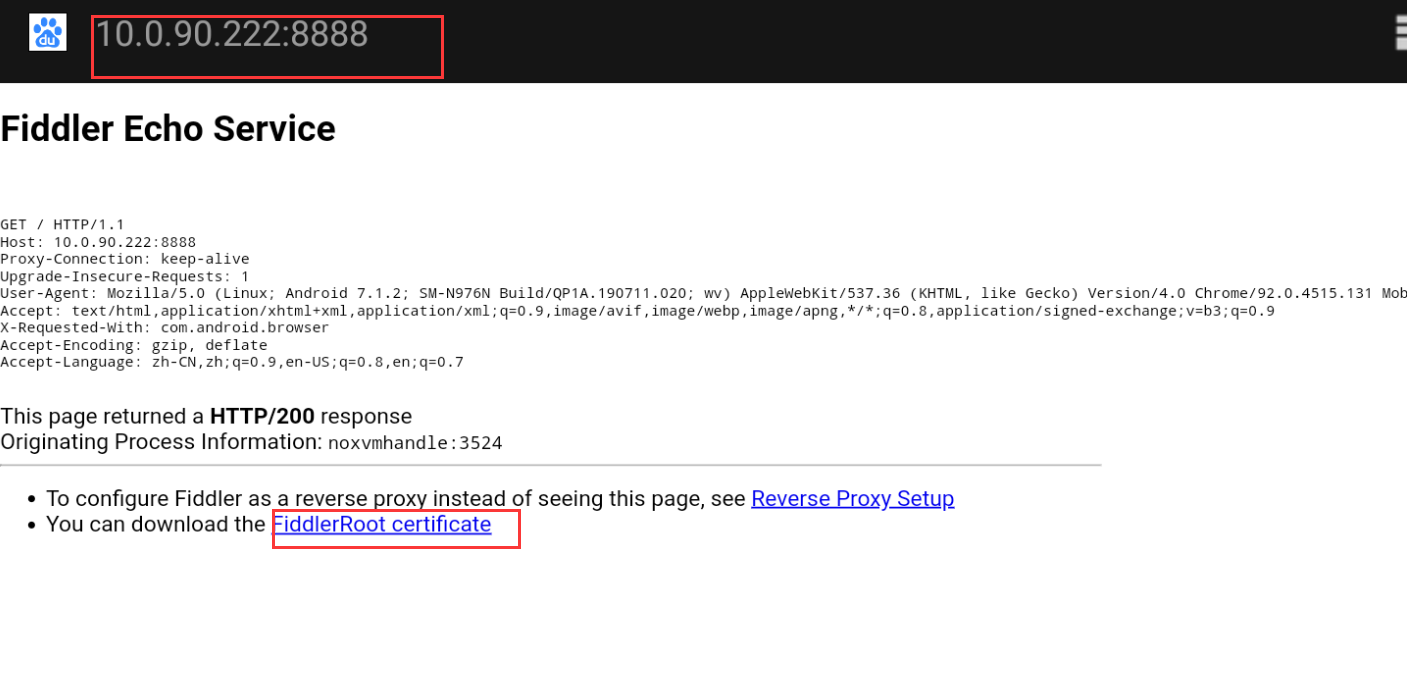1407x677 pixels.
Task: Click the 'GET / HTTP/1.1' request line
Action: [x=62, y=225]
